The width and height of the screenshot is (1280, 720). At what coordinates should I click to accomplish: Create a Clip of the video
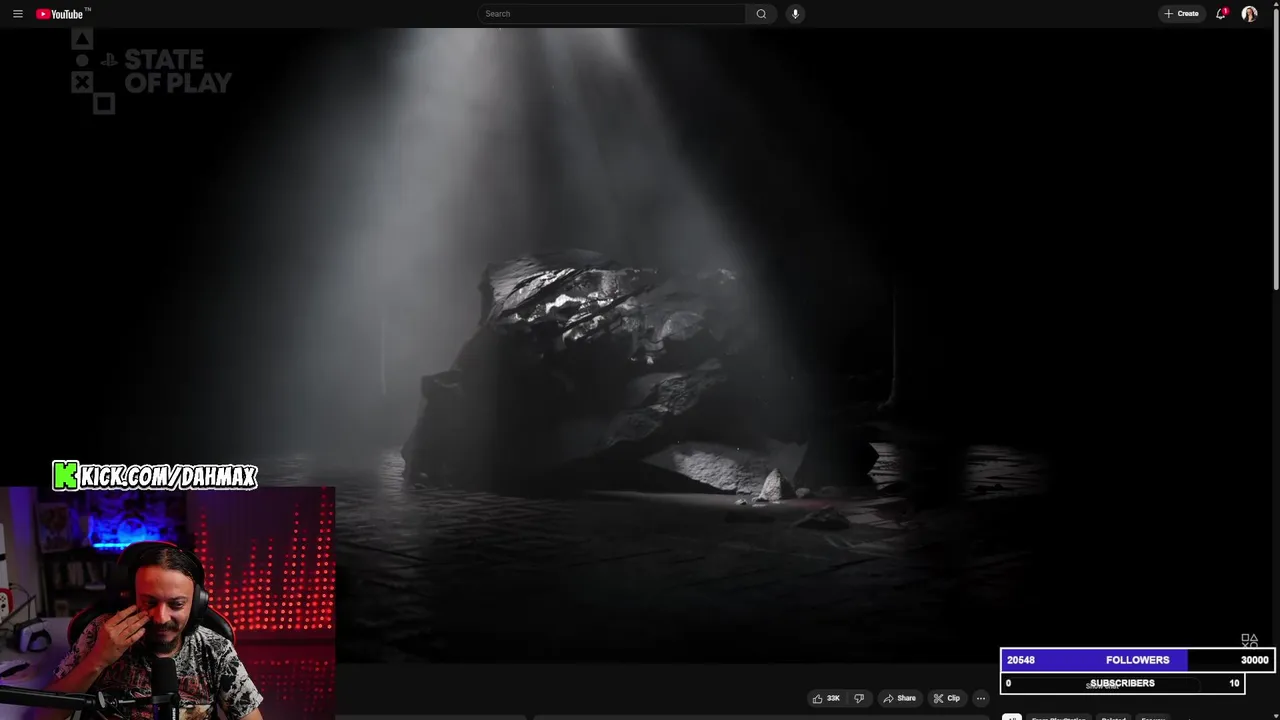click(946, 698)
